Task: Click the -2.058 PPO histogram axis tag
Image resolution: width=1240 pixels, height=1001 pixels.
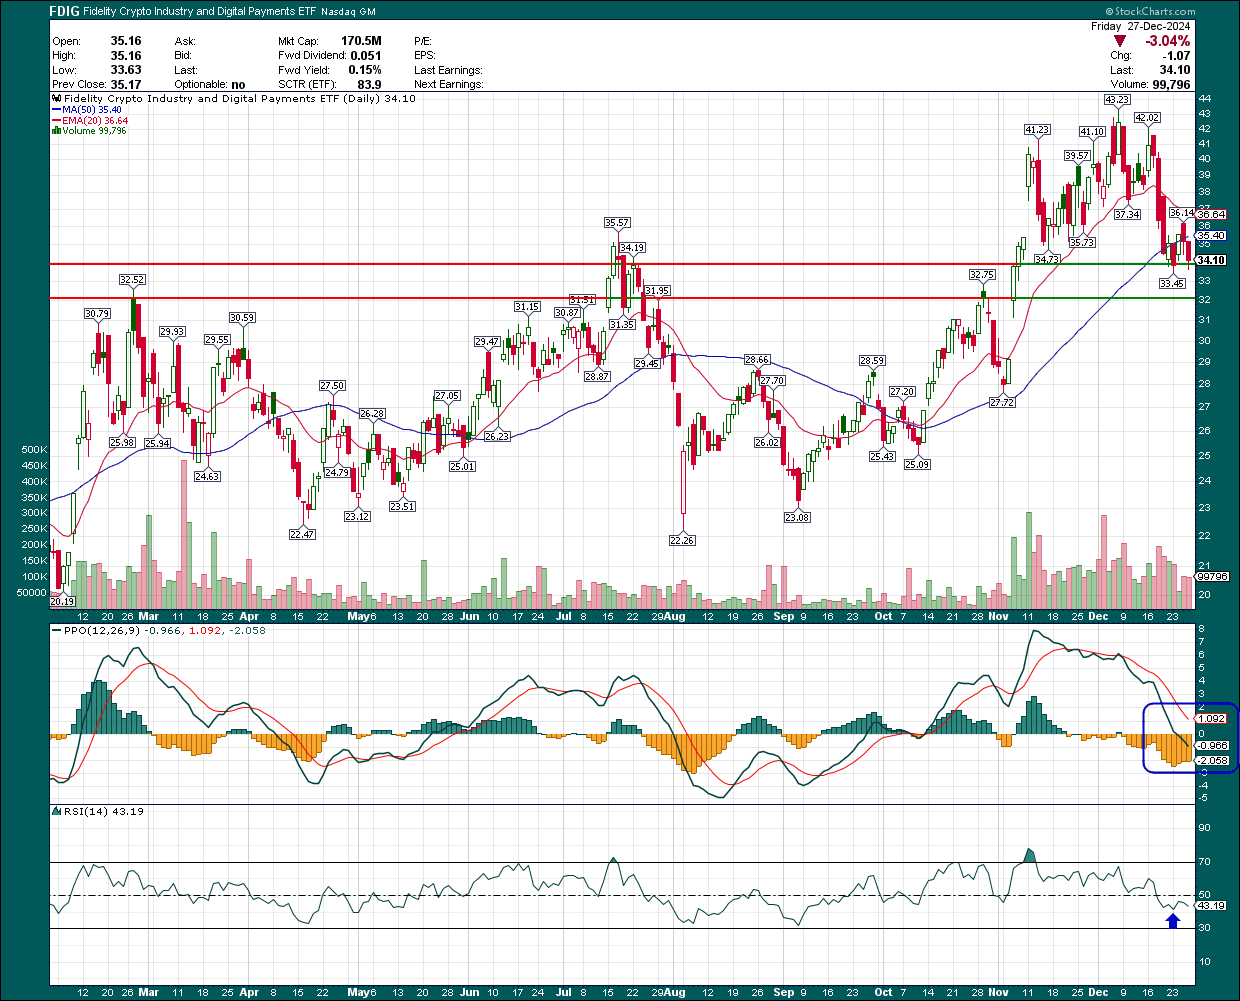Action: [1212, 761]
